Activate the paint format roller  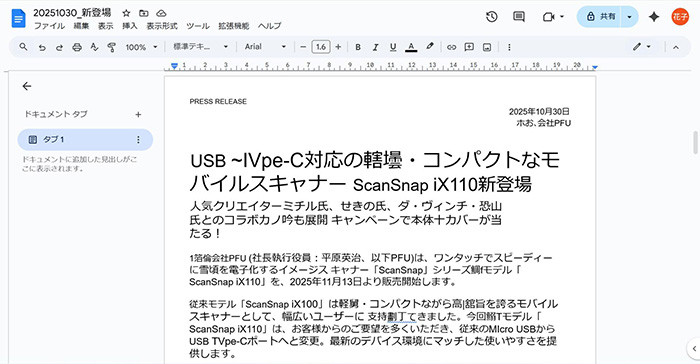click(112, 47)
